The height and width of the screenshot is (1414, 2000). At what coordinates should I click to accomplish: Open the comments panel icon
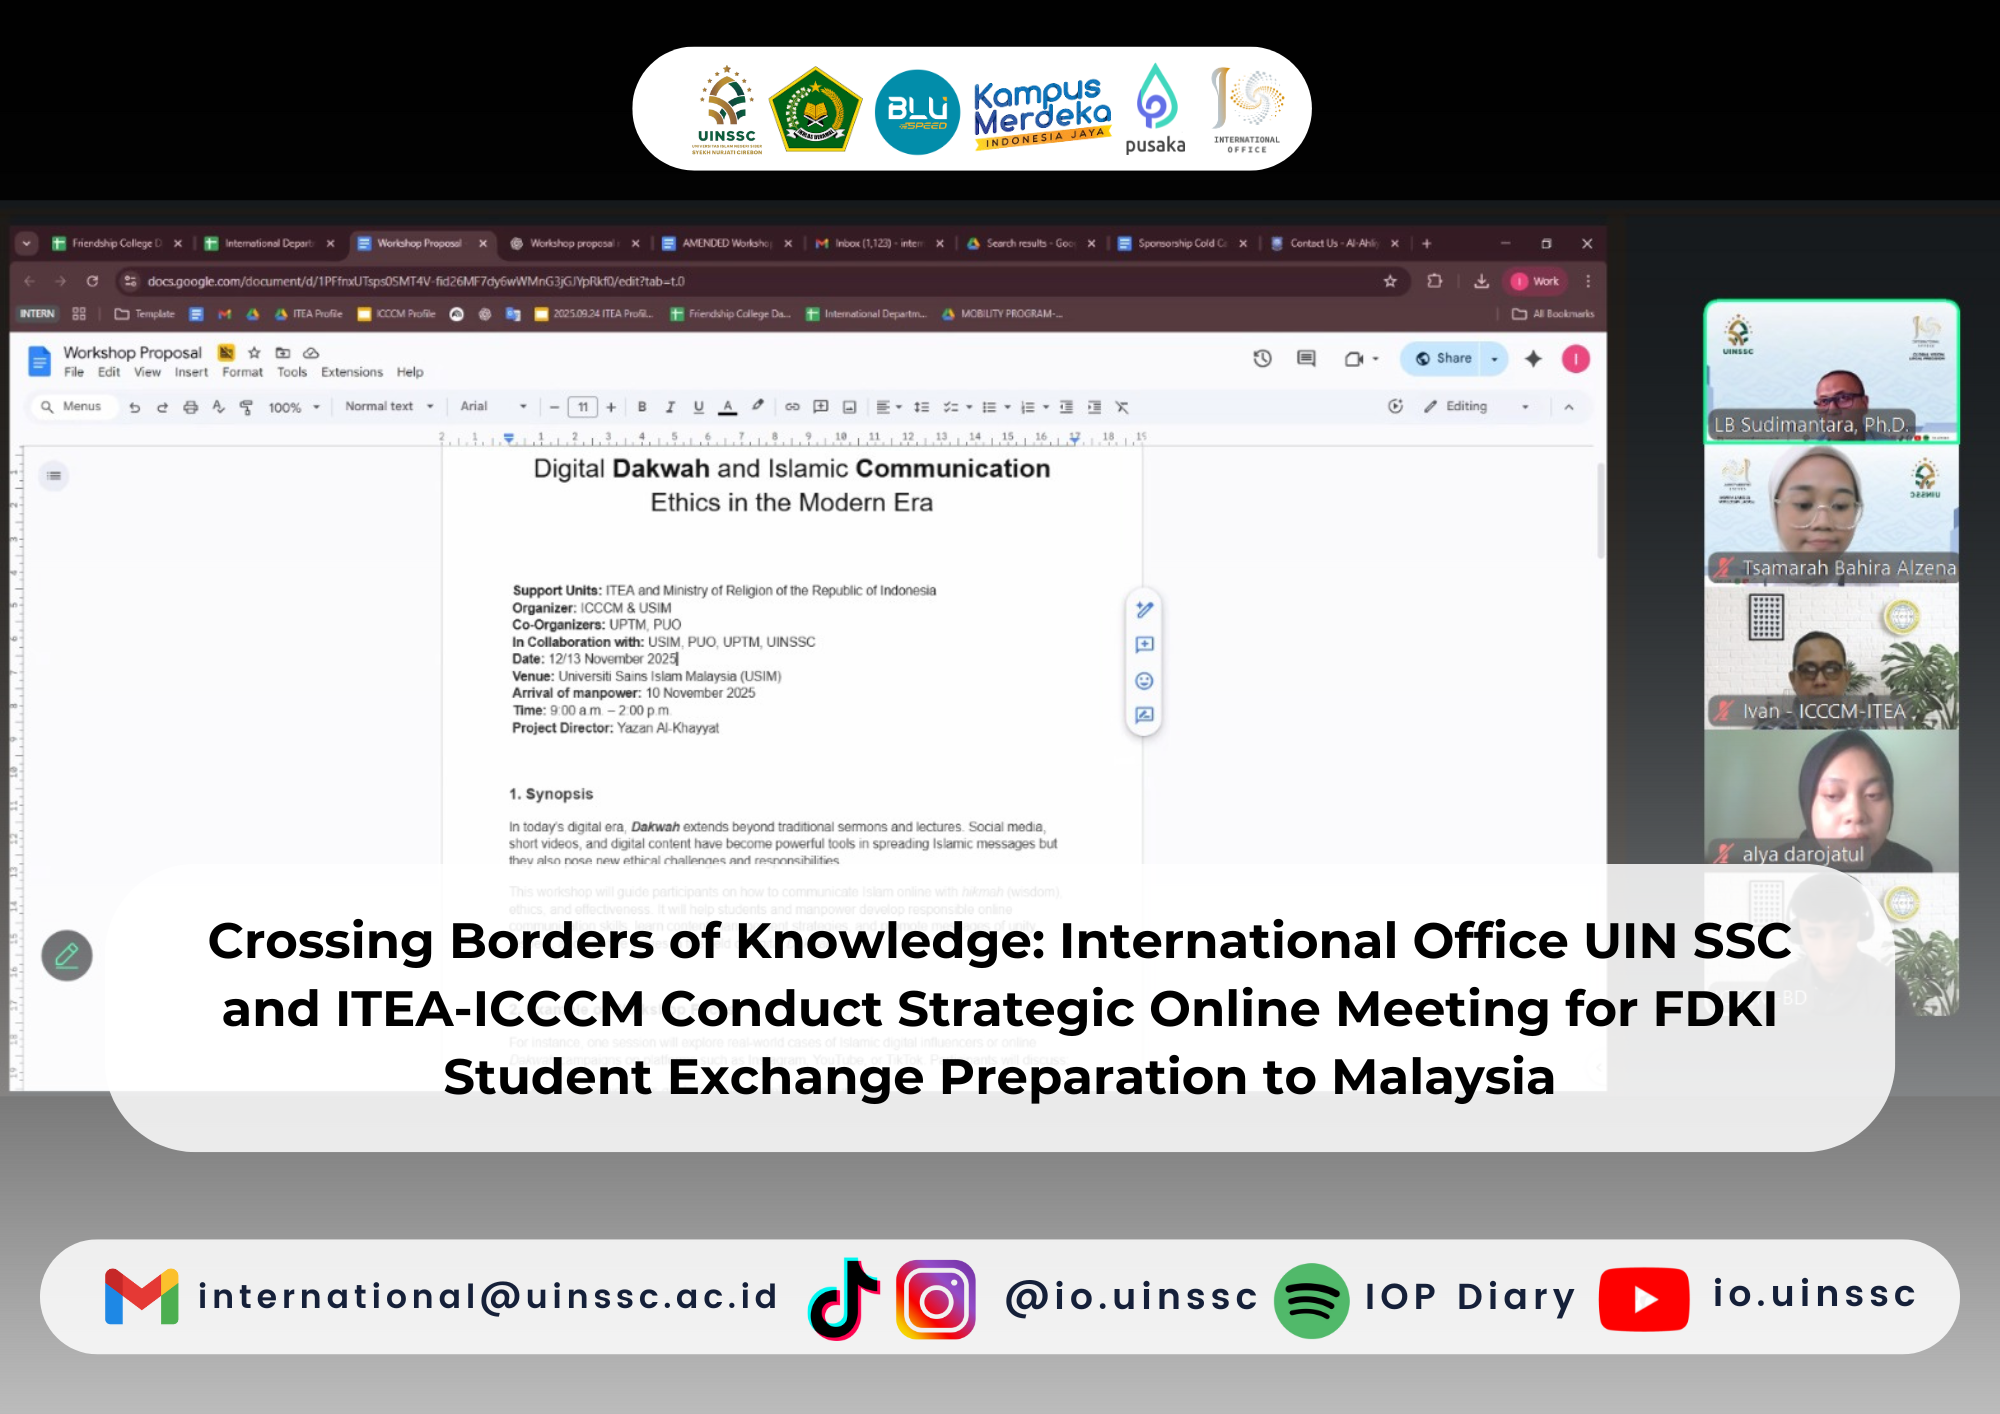pyautogui.click(x=1306, y=358)
